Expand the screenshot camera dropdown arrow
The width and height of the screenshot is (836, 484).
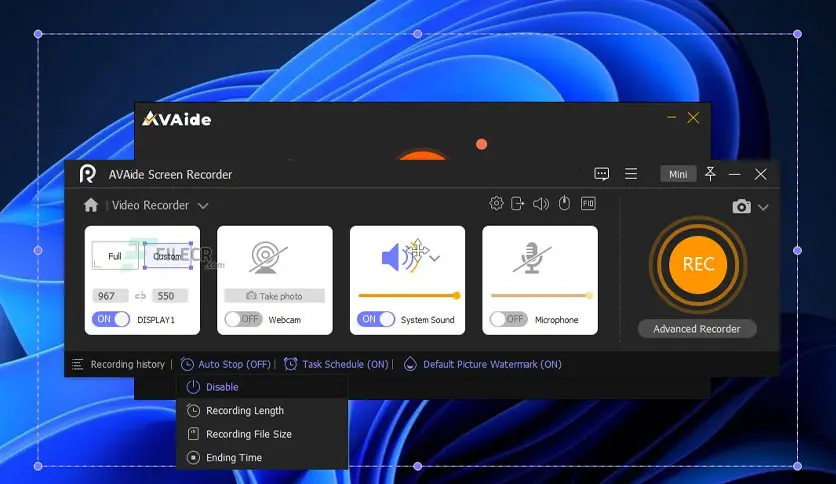pyautogui.click(x=763, y=207)
